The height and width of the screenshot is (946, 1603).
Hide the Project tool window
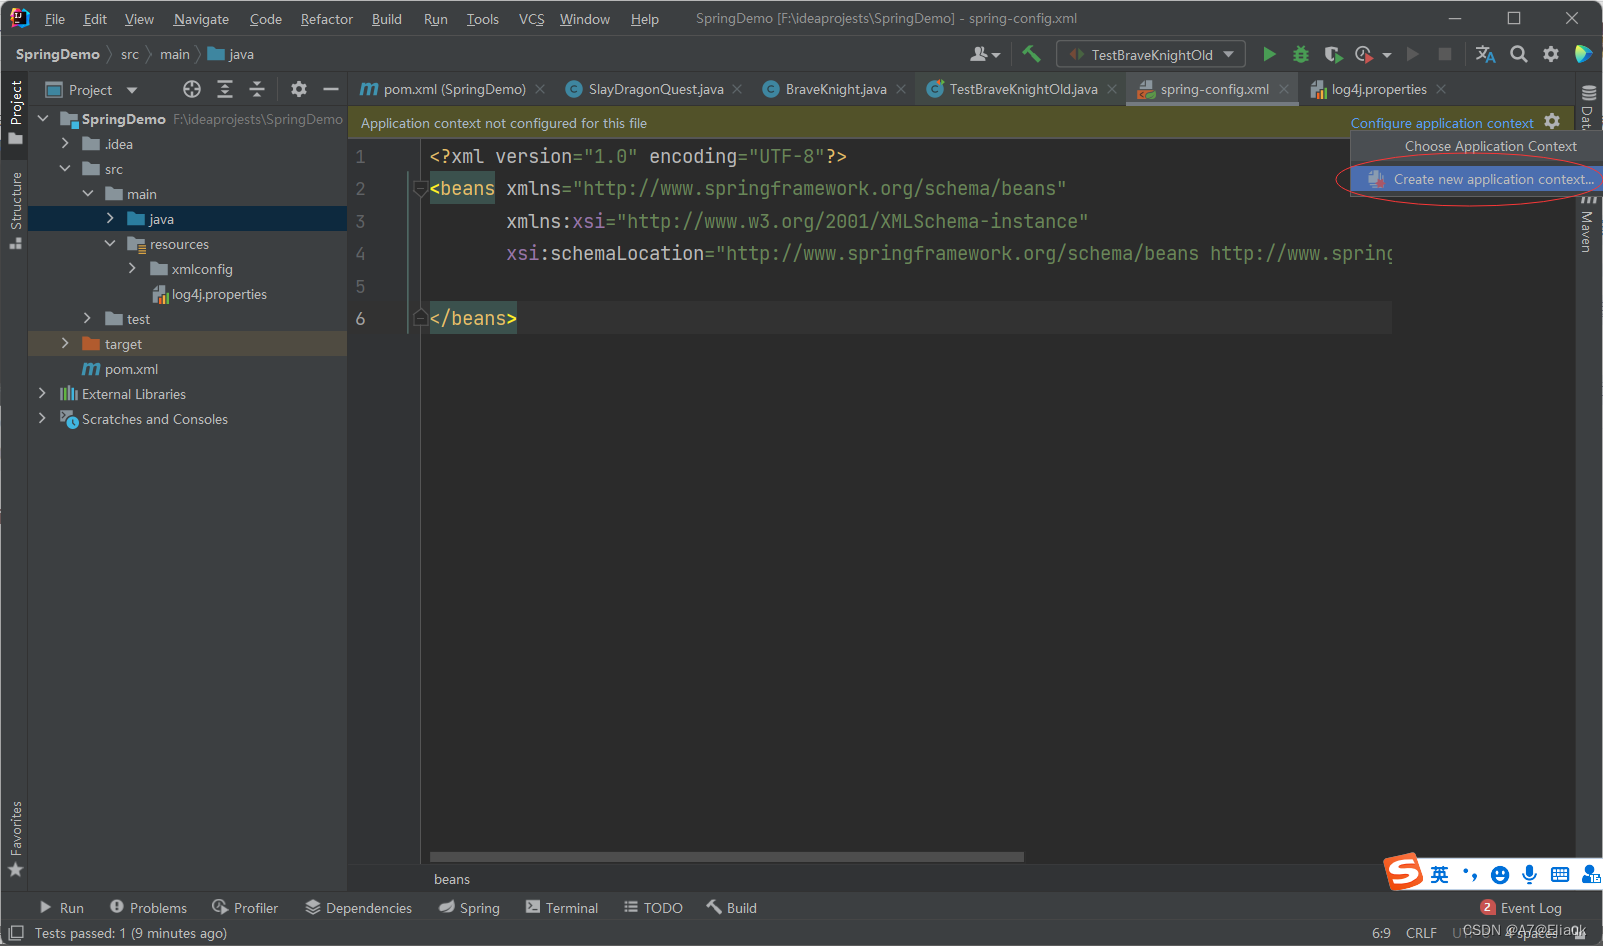pyautogui.click(x=331, y=89)
